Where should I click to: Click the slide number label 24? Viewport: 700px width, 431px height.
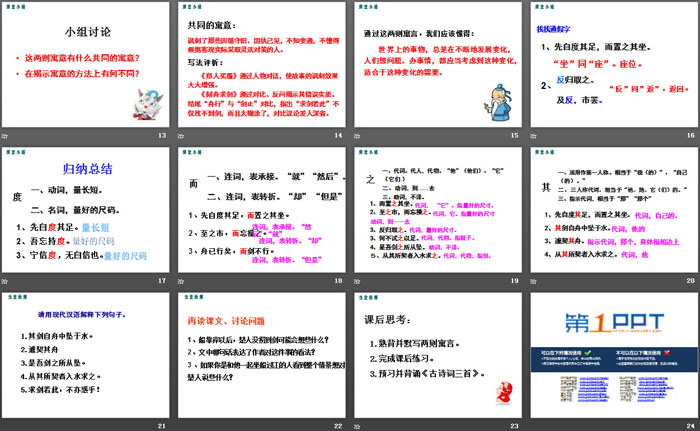pos(691,426)
